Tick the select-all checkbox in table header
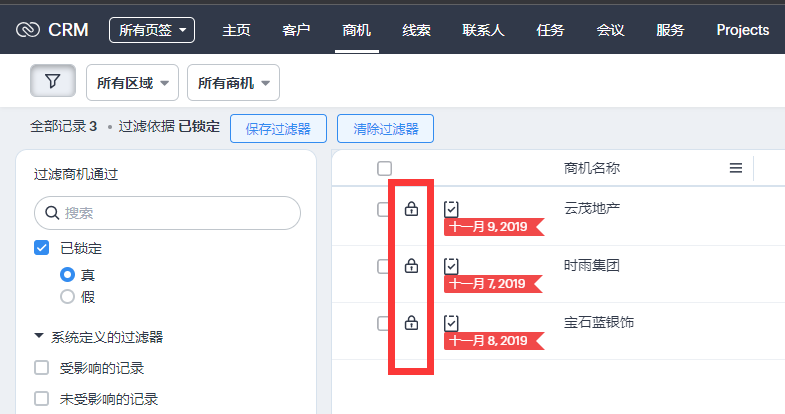Viewport: 785px width, 414px height. coord(385,168)
